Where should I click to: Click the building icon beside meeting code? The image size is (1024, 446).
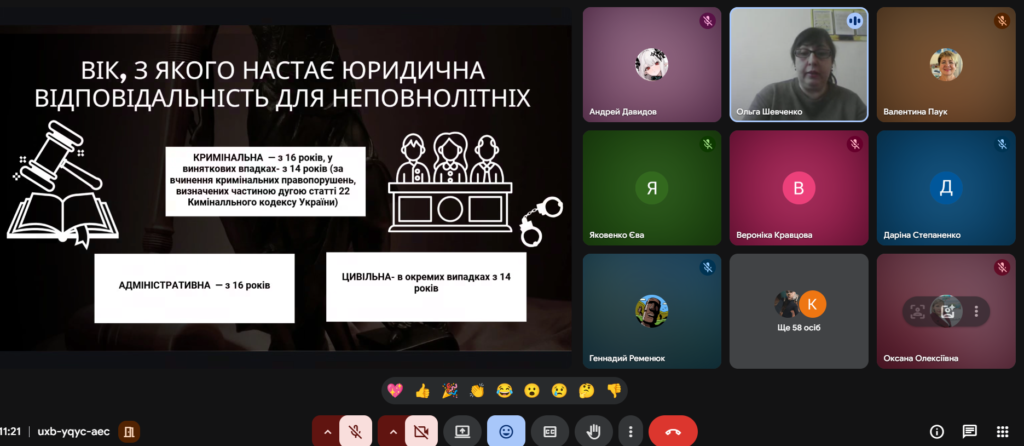[x=129, y=431]
